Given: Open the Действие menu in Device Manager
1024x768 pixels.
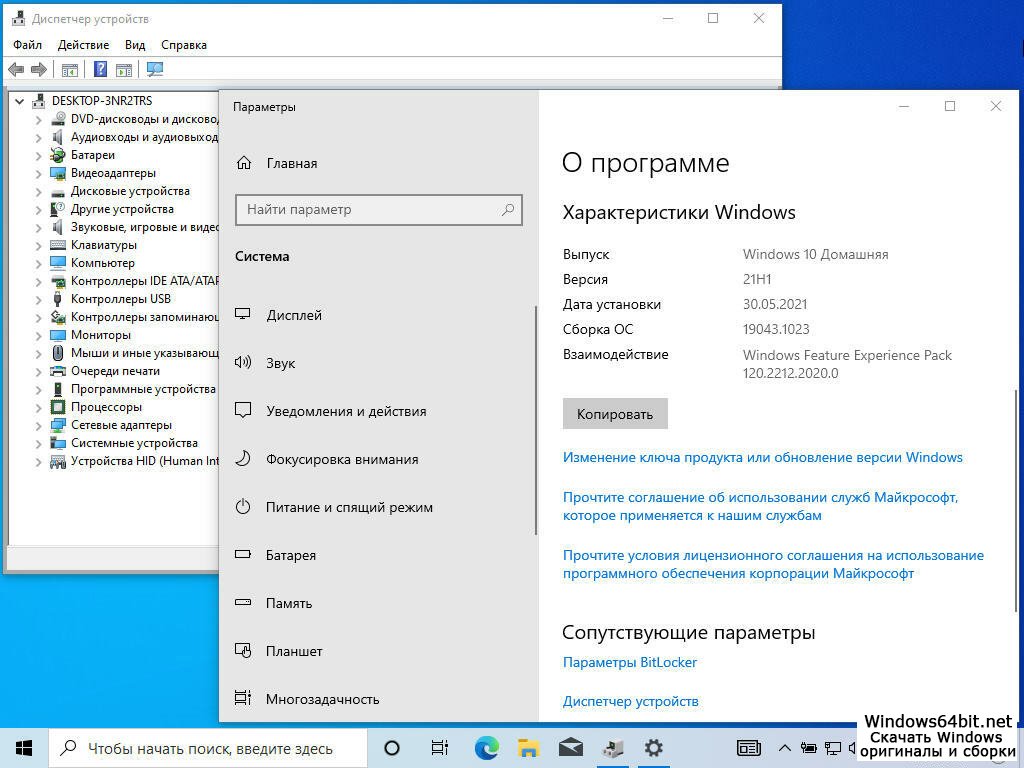Looking at the screenshot, I should pyautogui.click(x=83, y=44).
